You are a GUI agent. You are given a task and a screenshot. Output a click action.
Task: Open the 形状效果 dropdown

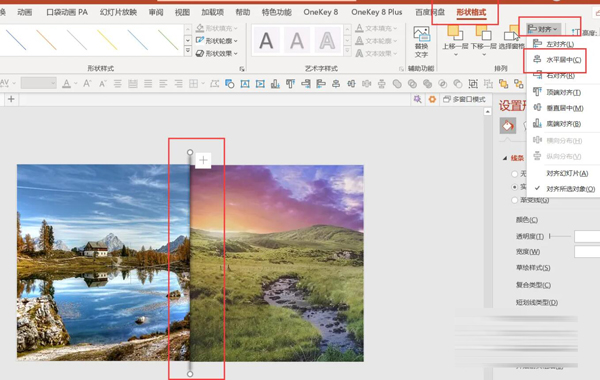217,53
